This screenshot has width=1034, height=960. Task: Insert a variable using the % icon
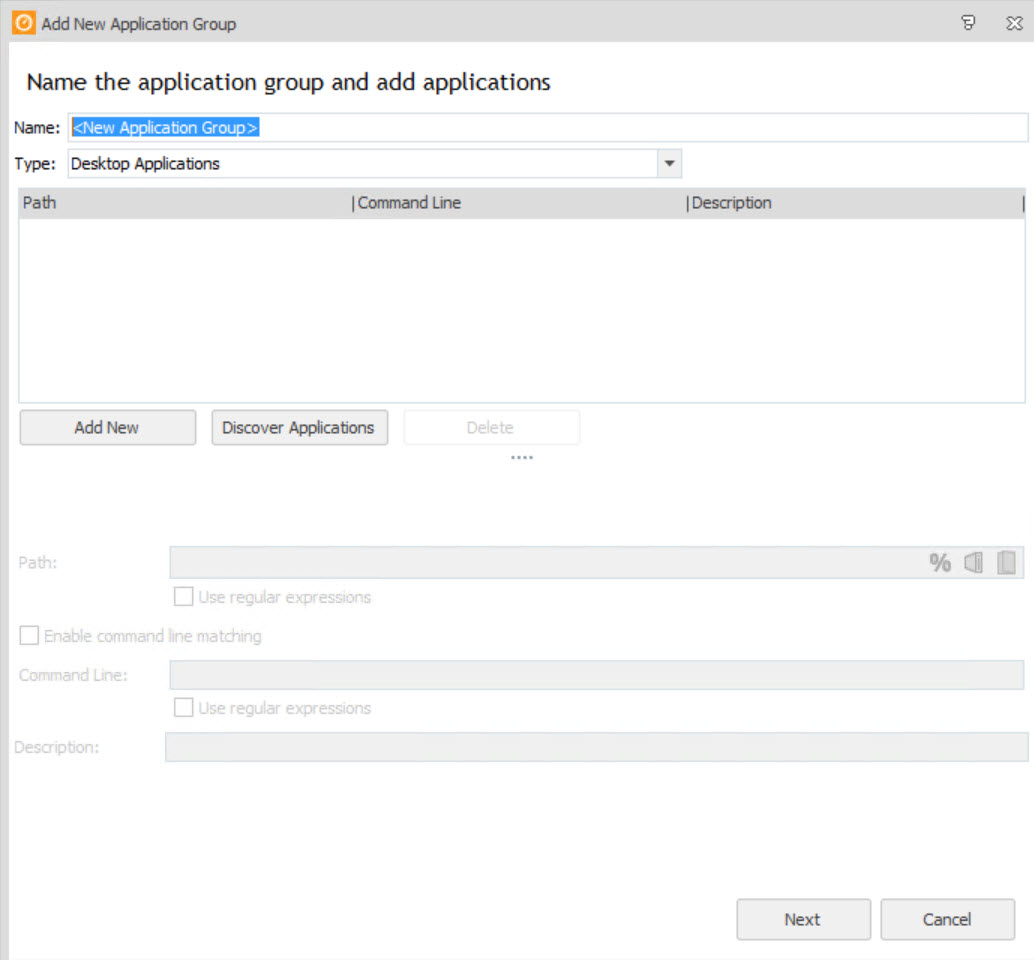940,562
